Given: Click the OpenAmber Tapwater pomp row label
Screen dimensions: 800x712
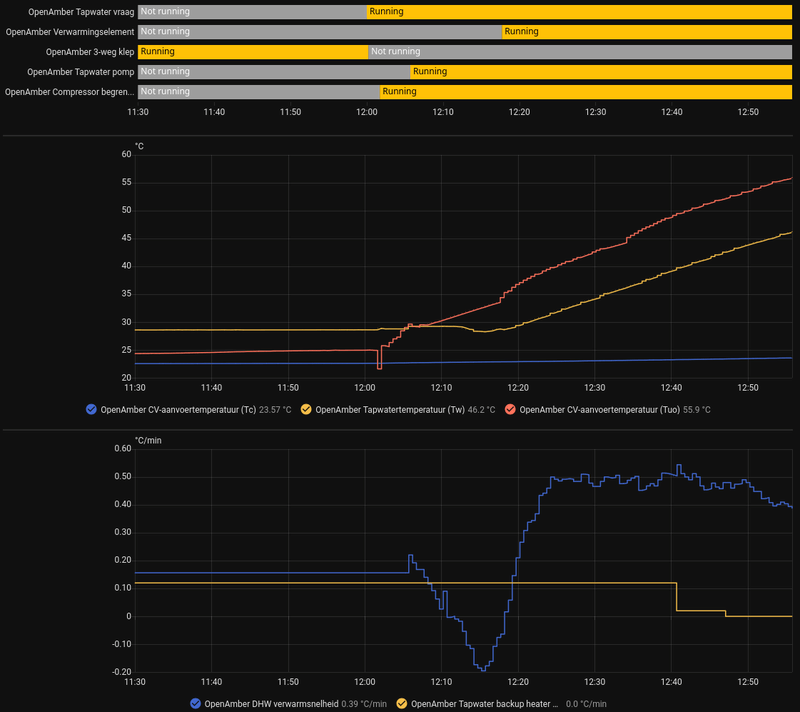Looking at the screenshot, I should [x=81, y=72].
